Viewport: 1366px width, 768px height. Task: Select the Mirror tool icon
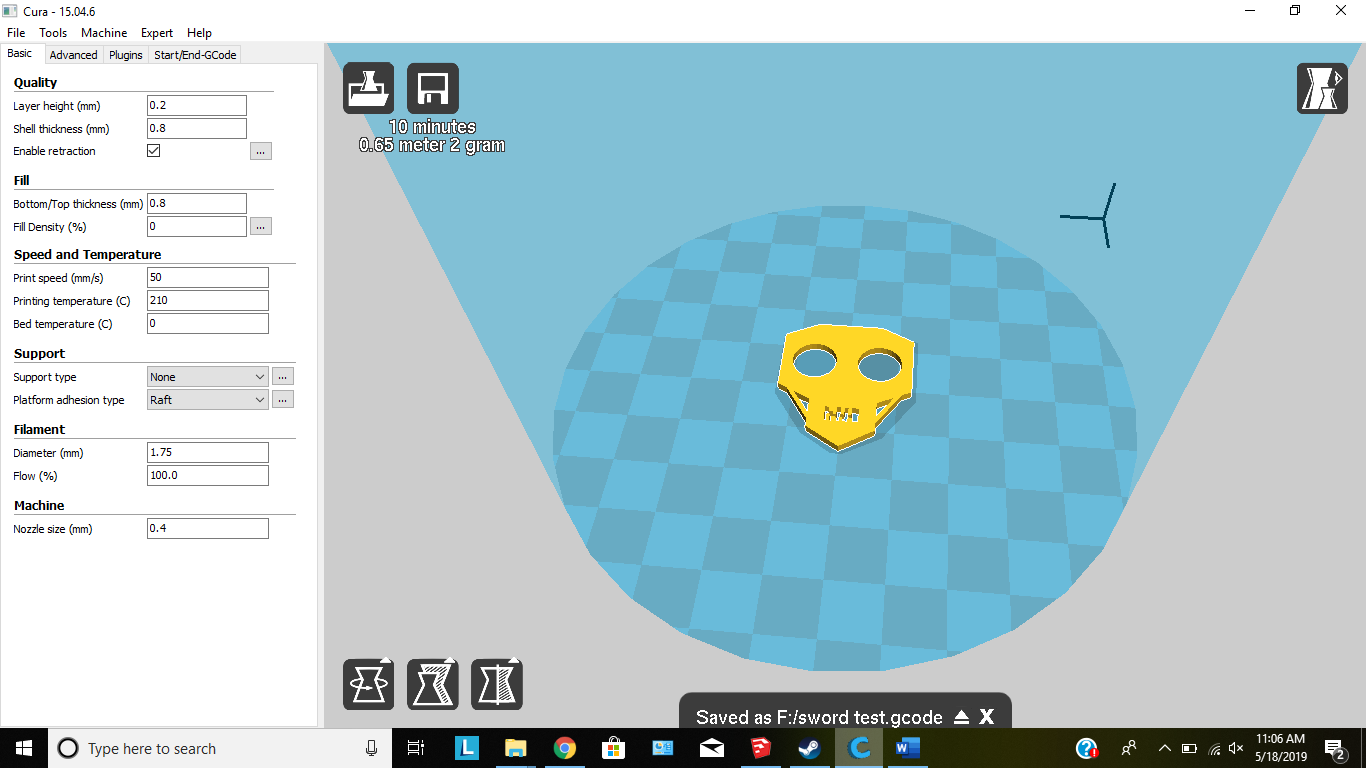click(x=496, y=684)
